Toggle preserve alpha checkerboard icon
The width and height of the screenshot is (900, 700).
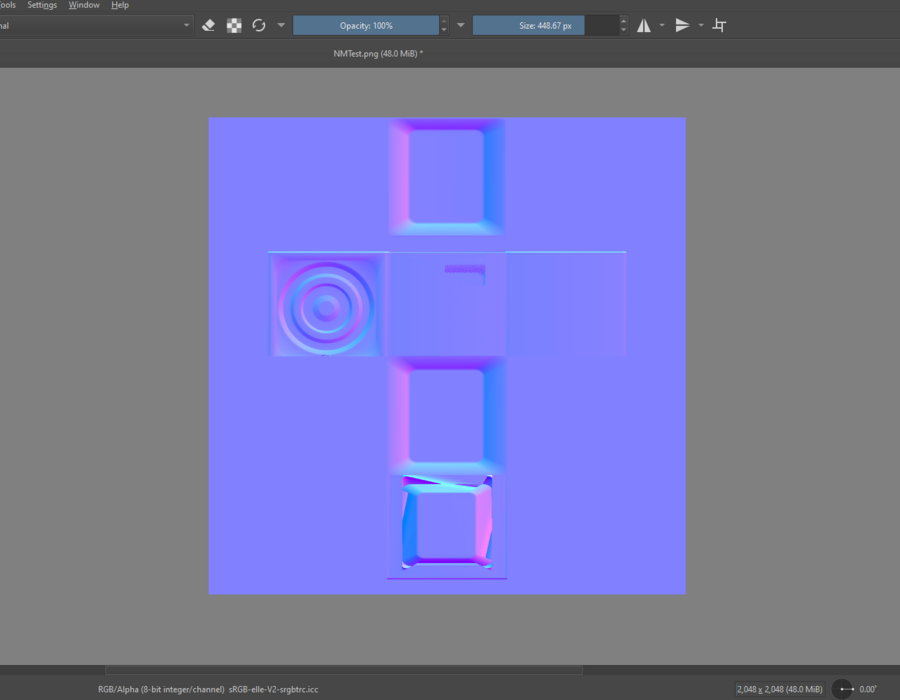coord(234,25)
